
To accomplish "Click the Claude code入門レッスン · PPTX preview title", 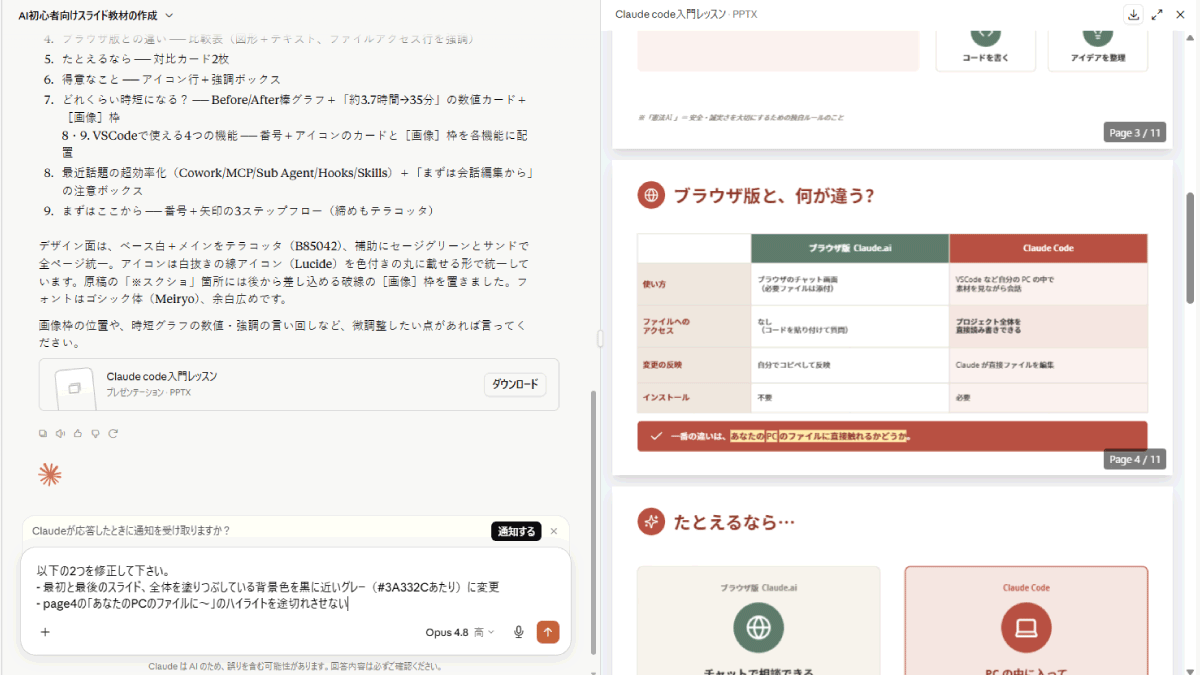I will 685,14.
